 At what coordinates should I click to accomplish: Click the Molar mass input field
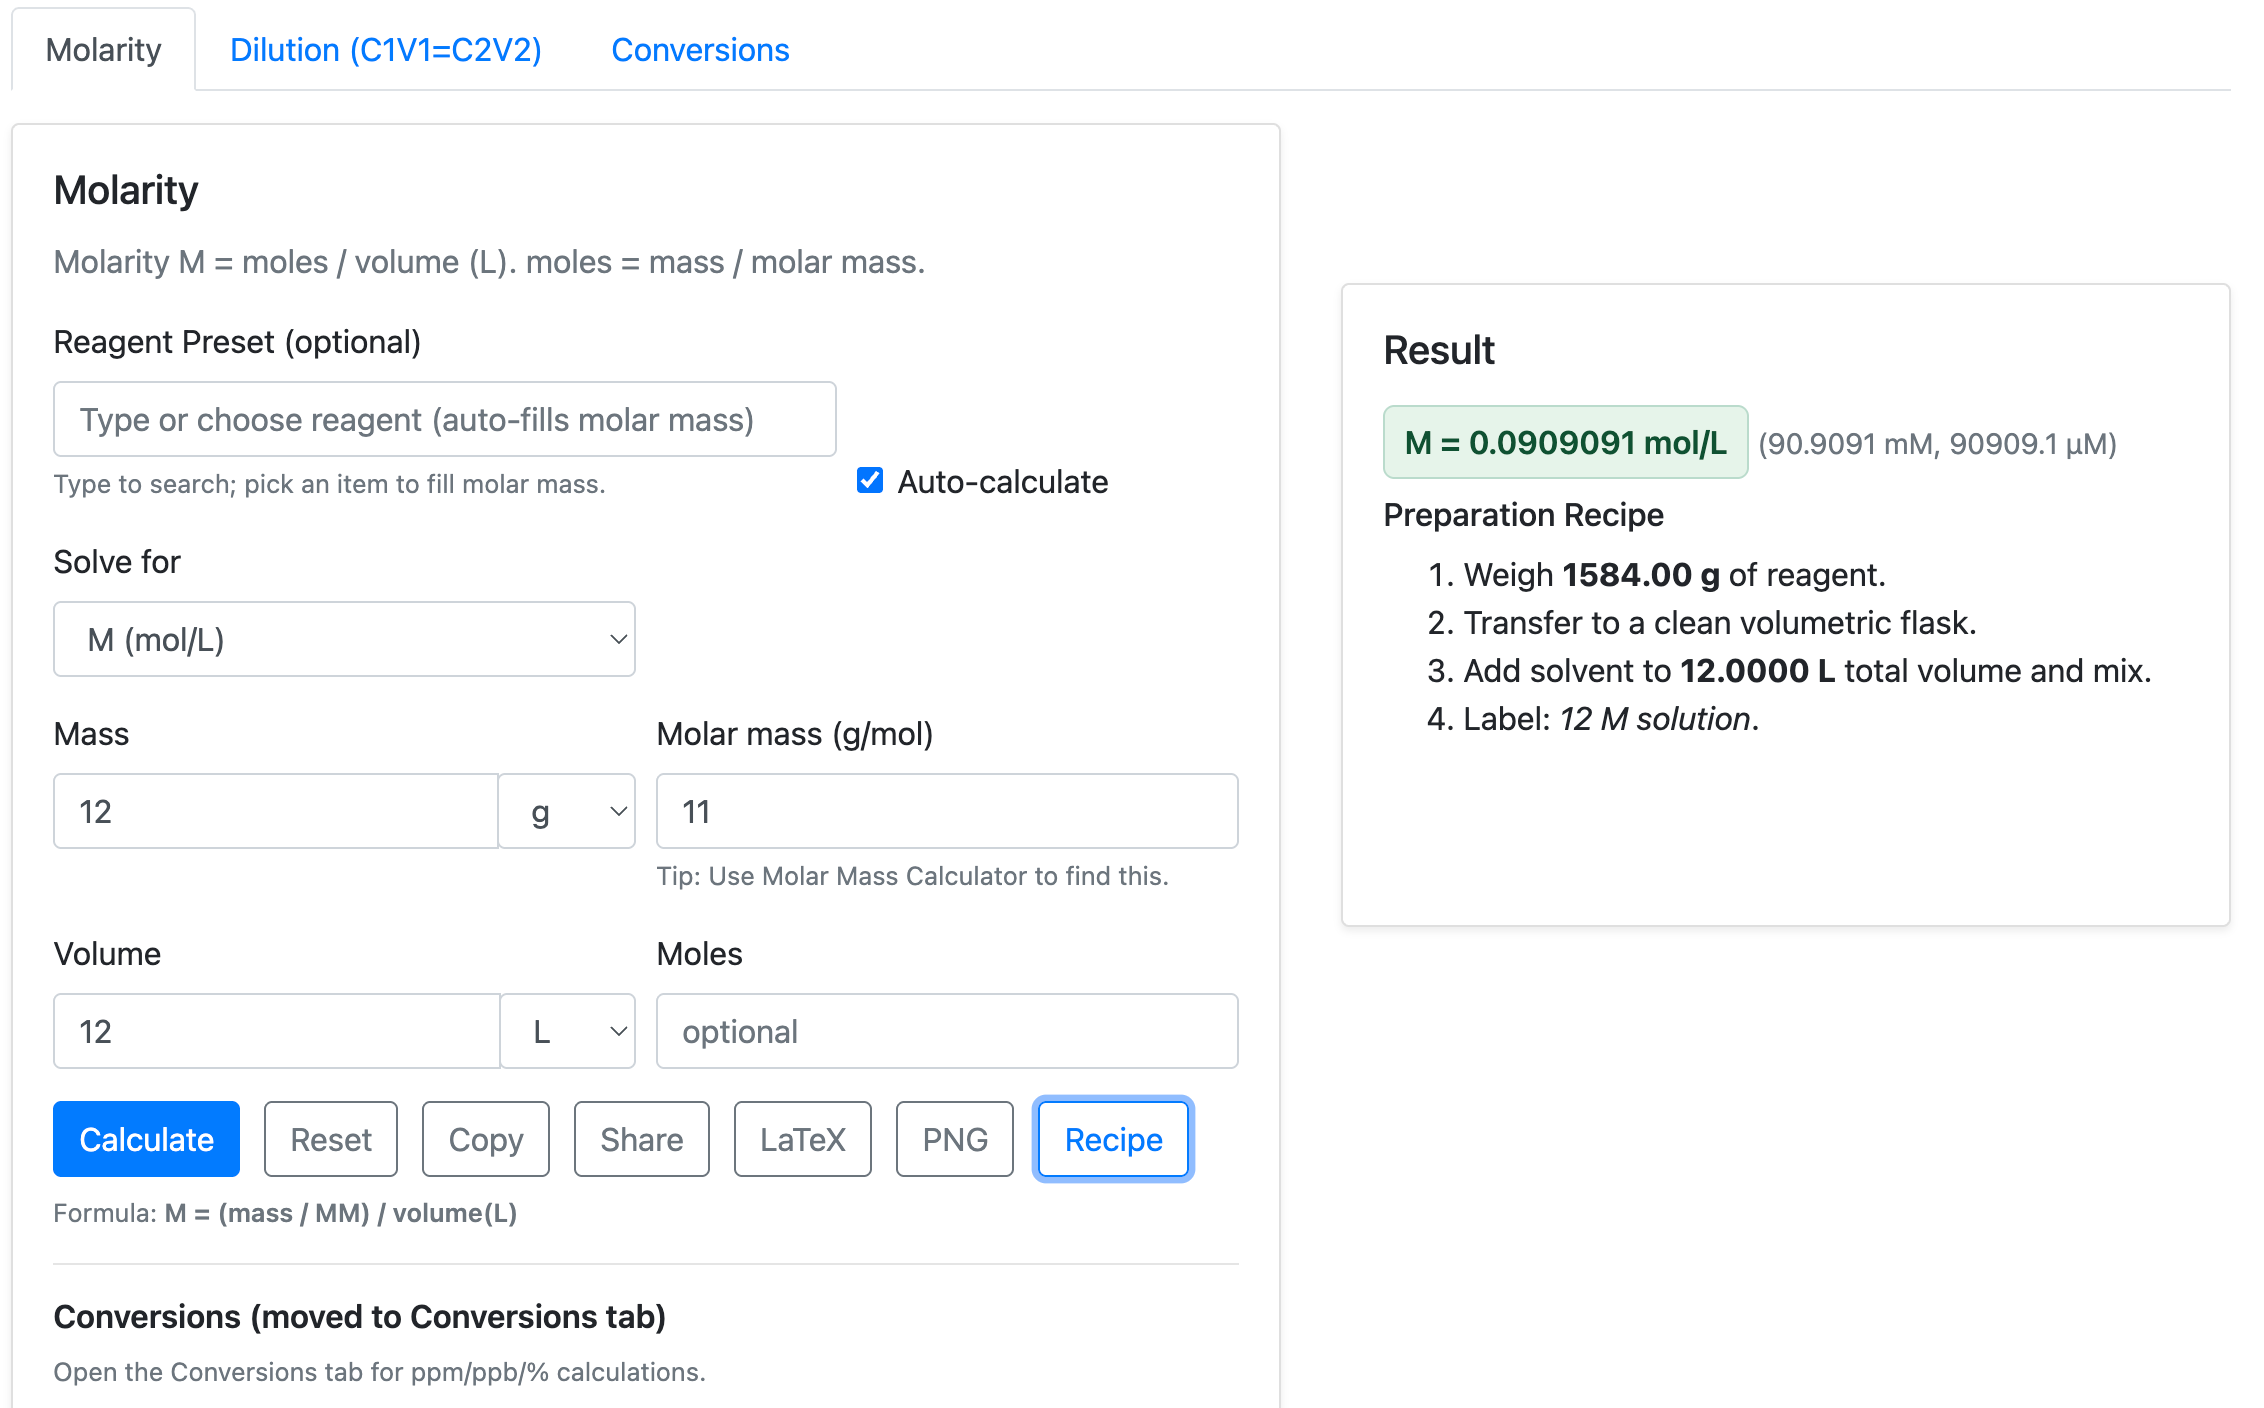(947, 811)
